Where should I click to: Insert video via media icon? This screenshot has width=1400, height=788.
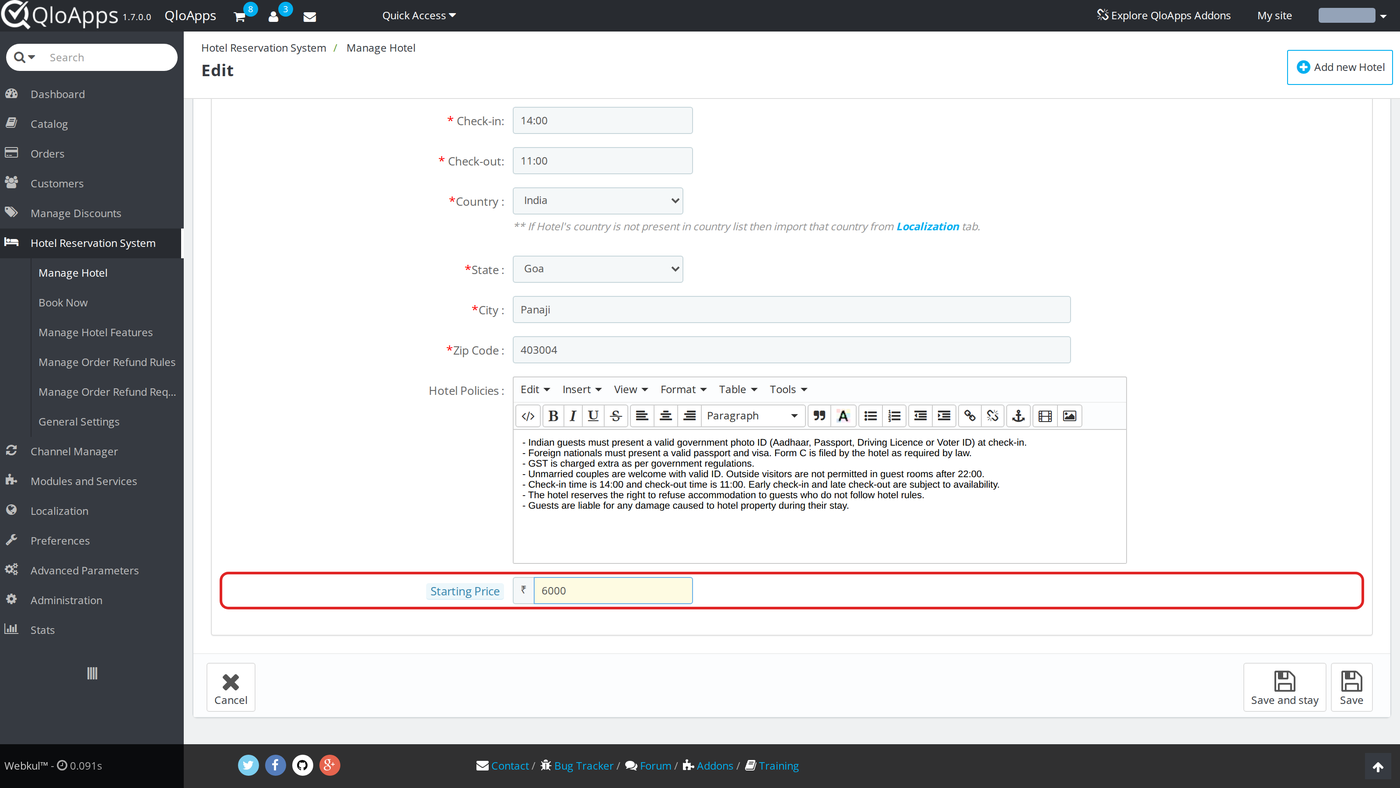(1045, 416)
